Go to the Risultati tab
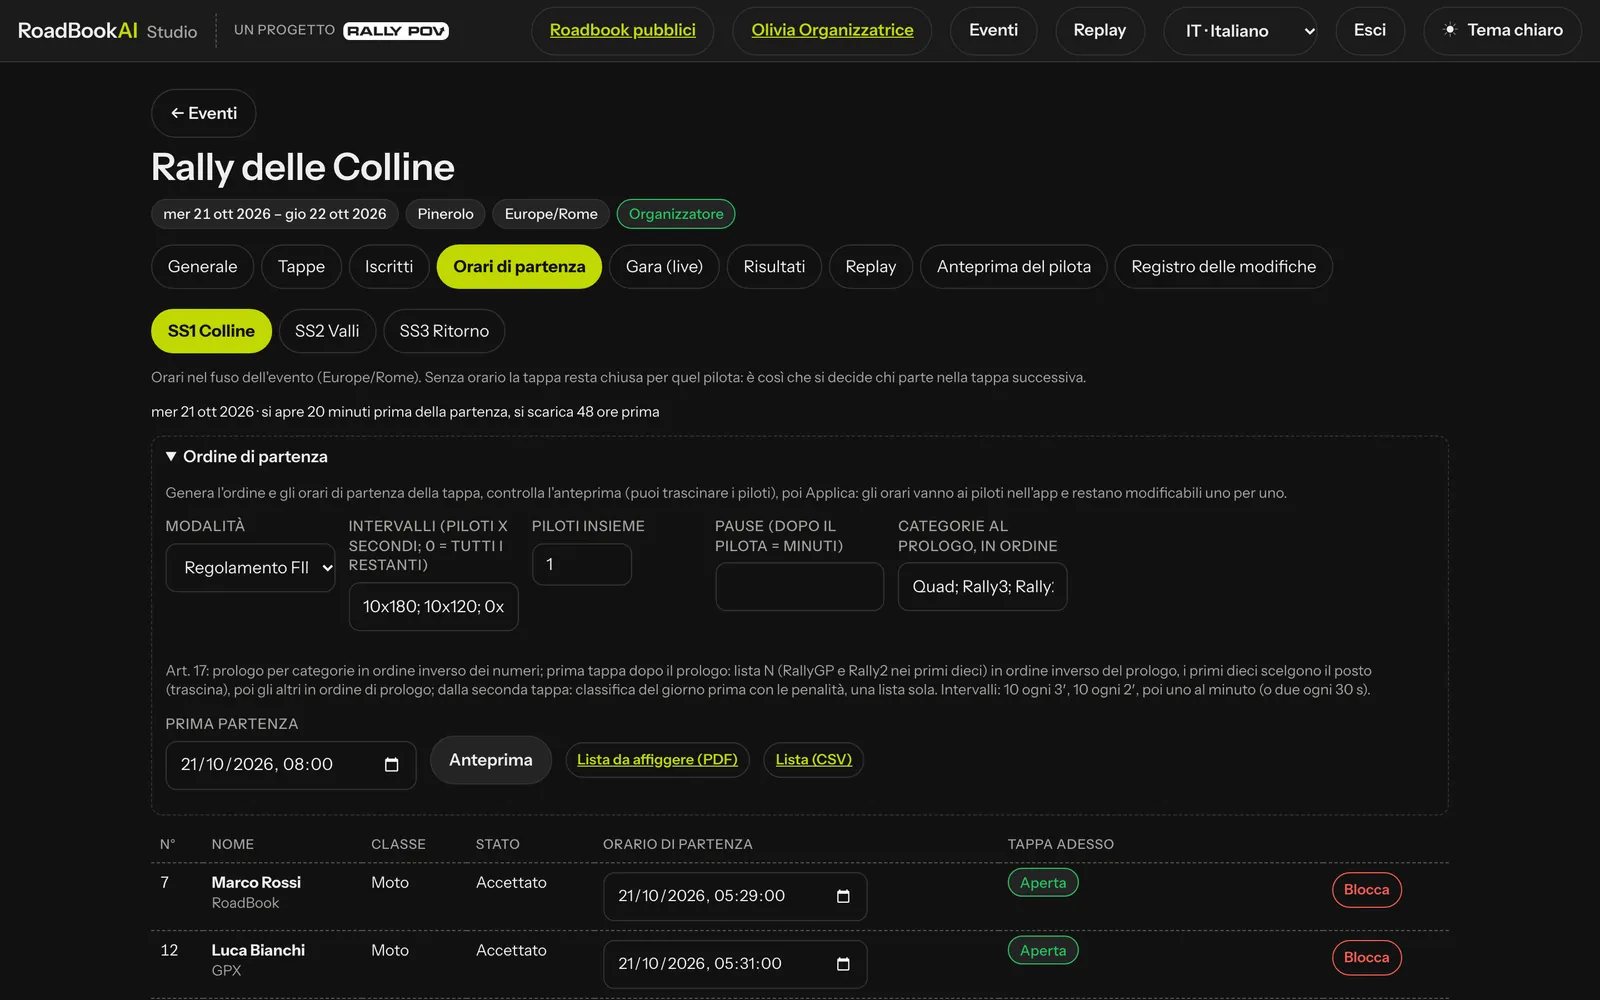The image size is (1600, 1000). [774, 267]
